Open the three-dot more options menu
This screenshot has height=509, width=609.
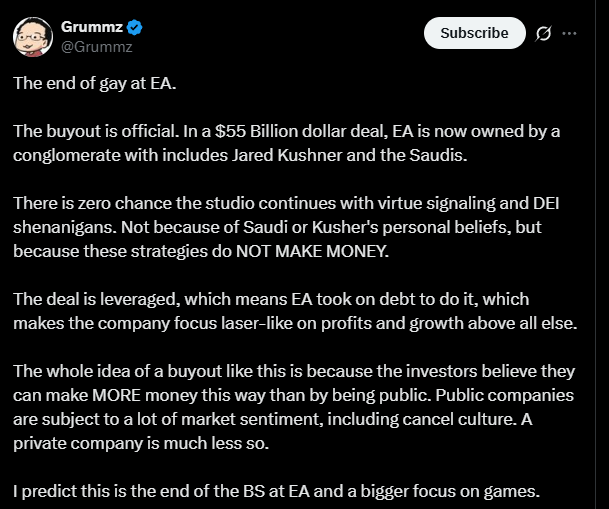(569, 33)
